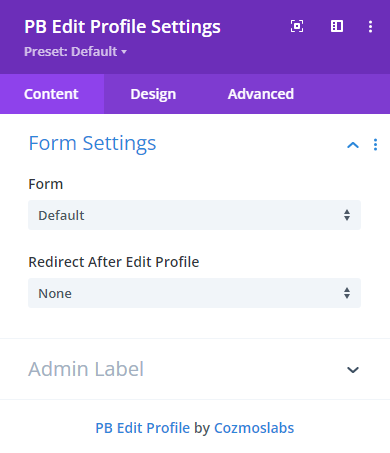The height and width of the screenshot is (453, 390).
Task: Switch to the Advanced tab
Action: point(261,94)
